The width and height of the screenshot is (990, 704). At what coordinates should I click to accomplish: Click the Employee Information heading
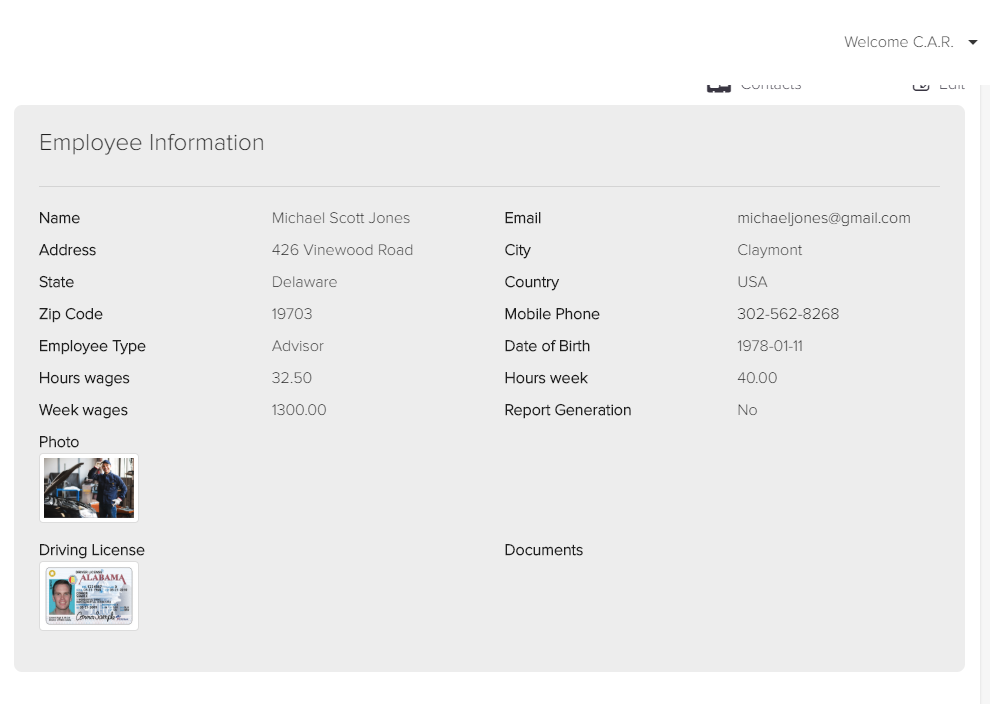click(x=151, y=143)
